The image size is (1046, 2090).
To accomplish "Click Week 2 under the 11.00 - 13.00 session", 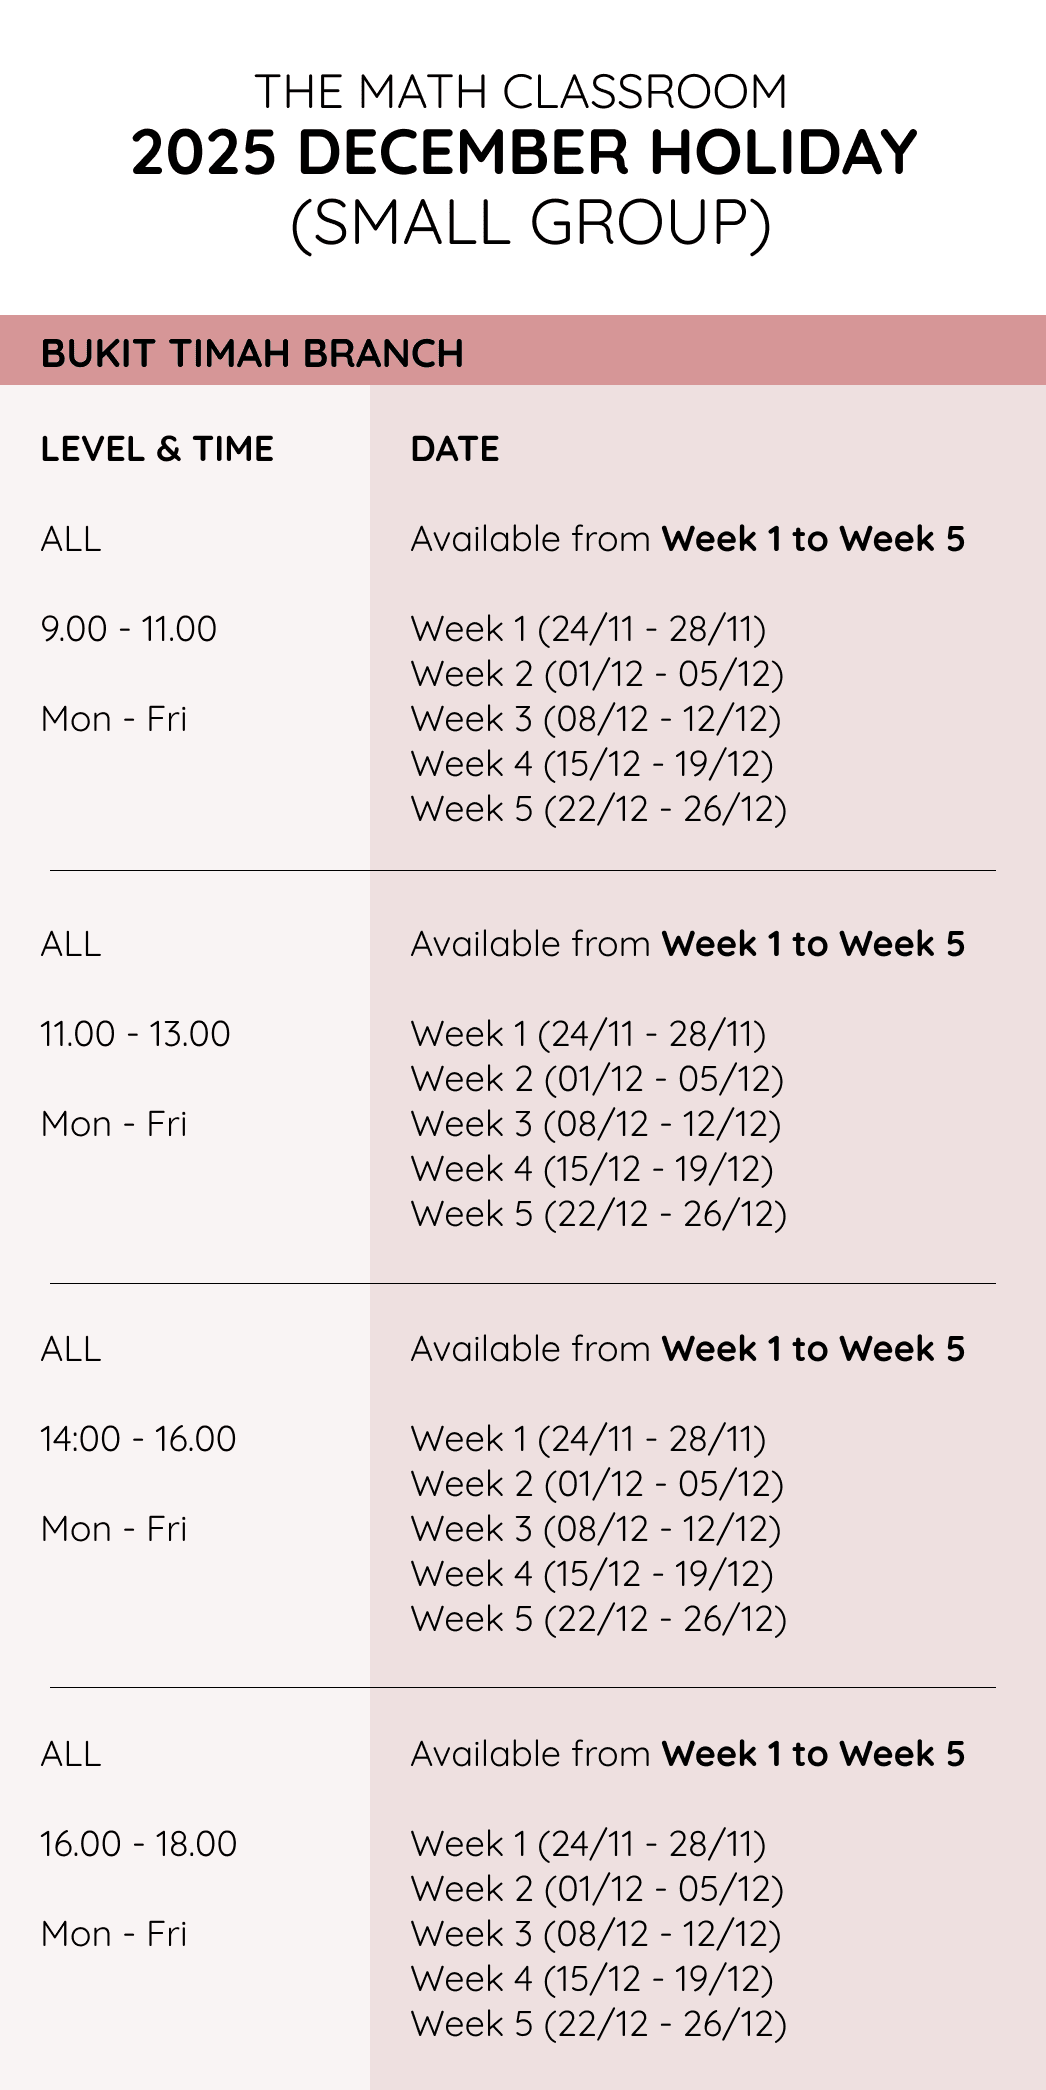I will click(x=597, y=1079).
